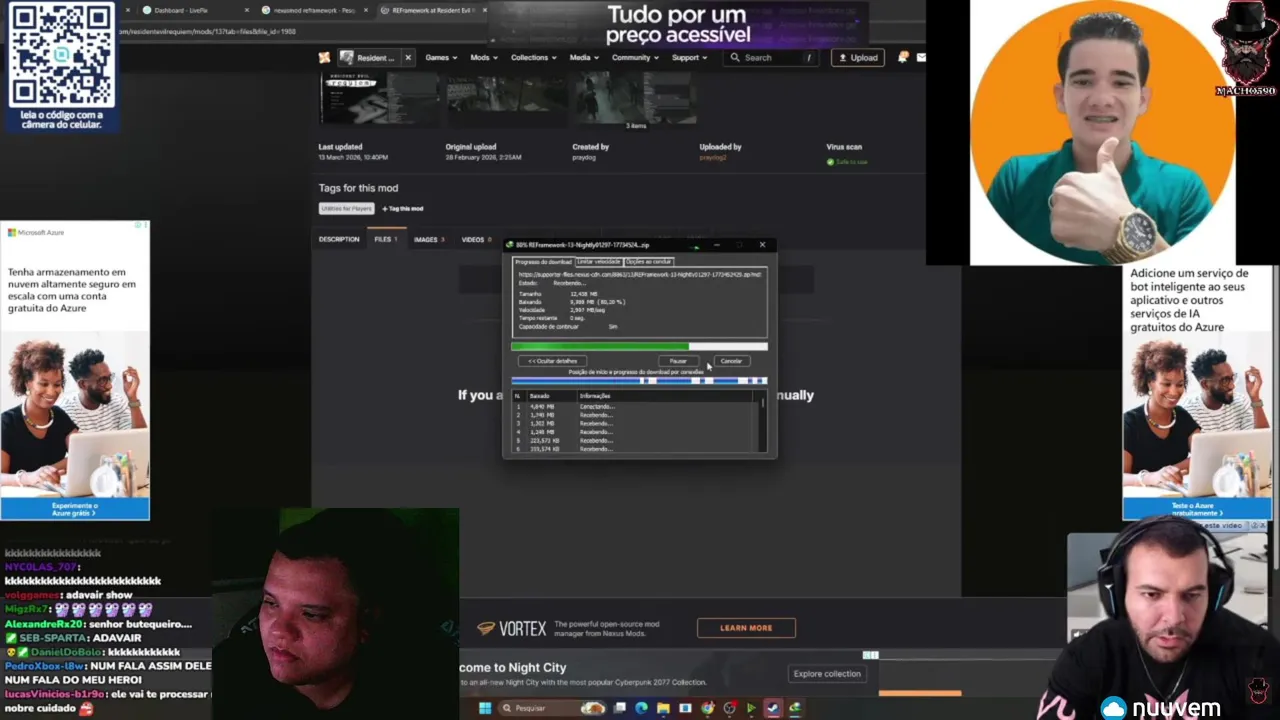Screen dimensions: 1280x720
Task: Open Task View from the taskbar
Action: pos(620,708)
